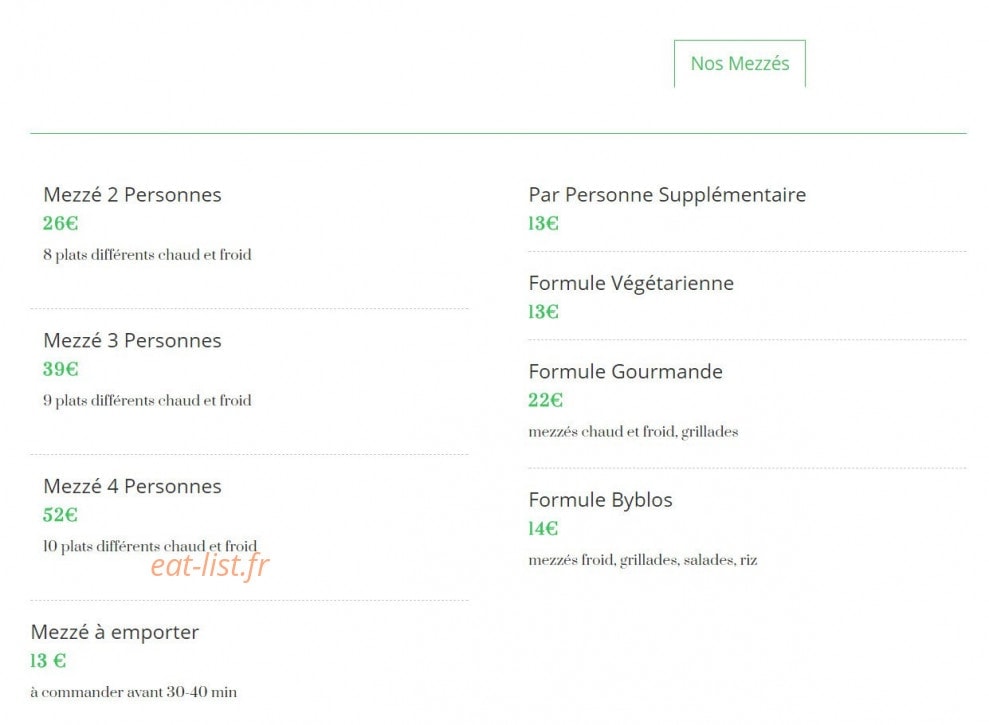
Task: Click the '8 plats différents chaud et froid' description
Action: tap(148, 255)
